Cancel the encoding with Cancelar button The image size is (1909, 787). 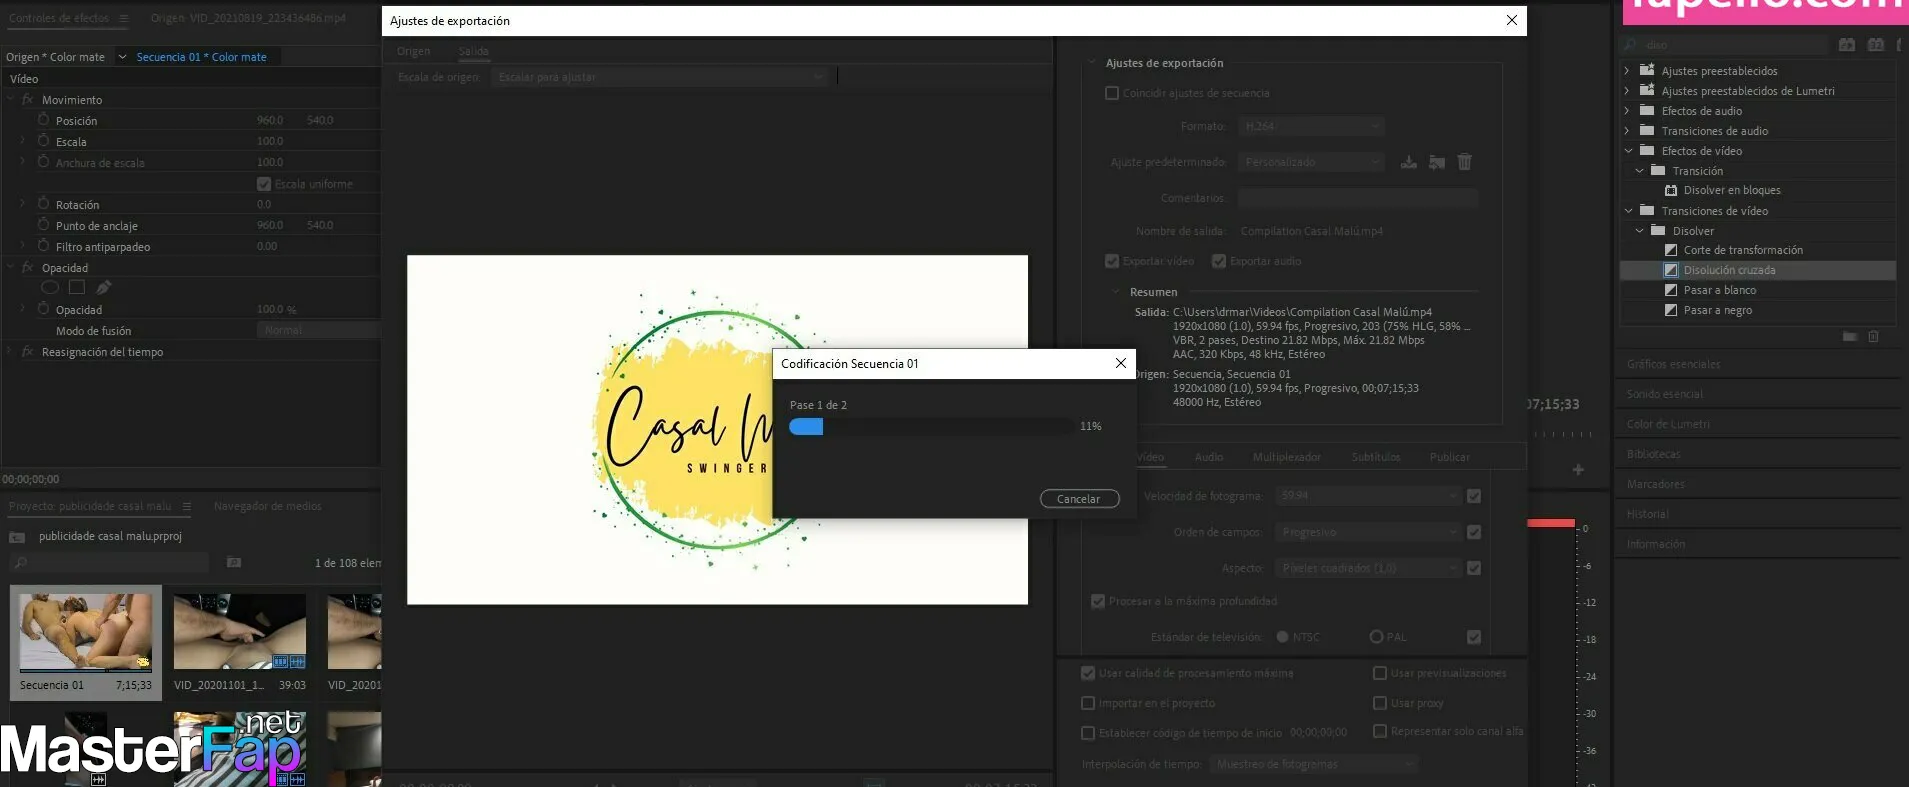[x=1079, y=499]
